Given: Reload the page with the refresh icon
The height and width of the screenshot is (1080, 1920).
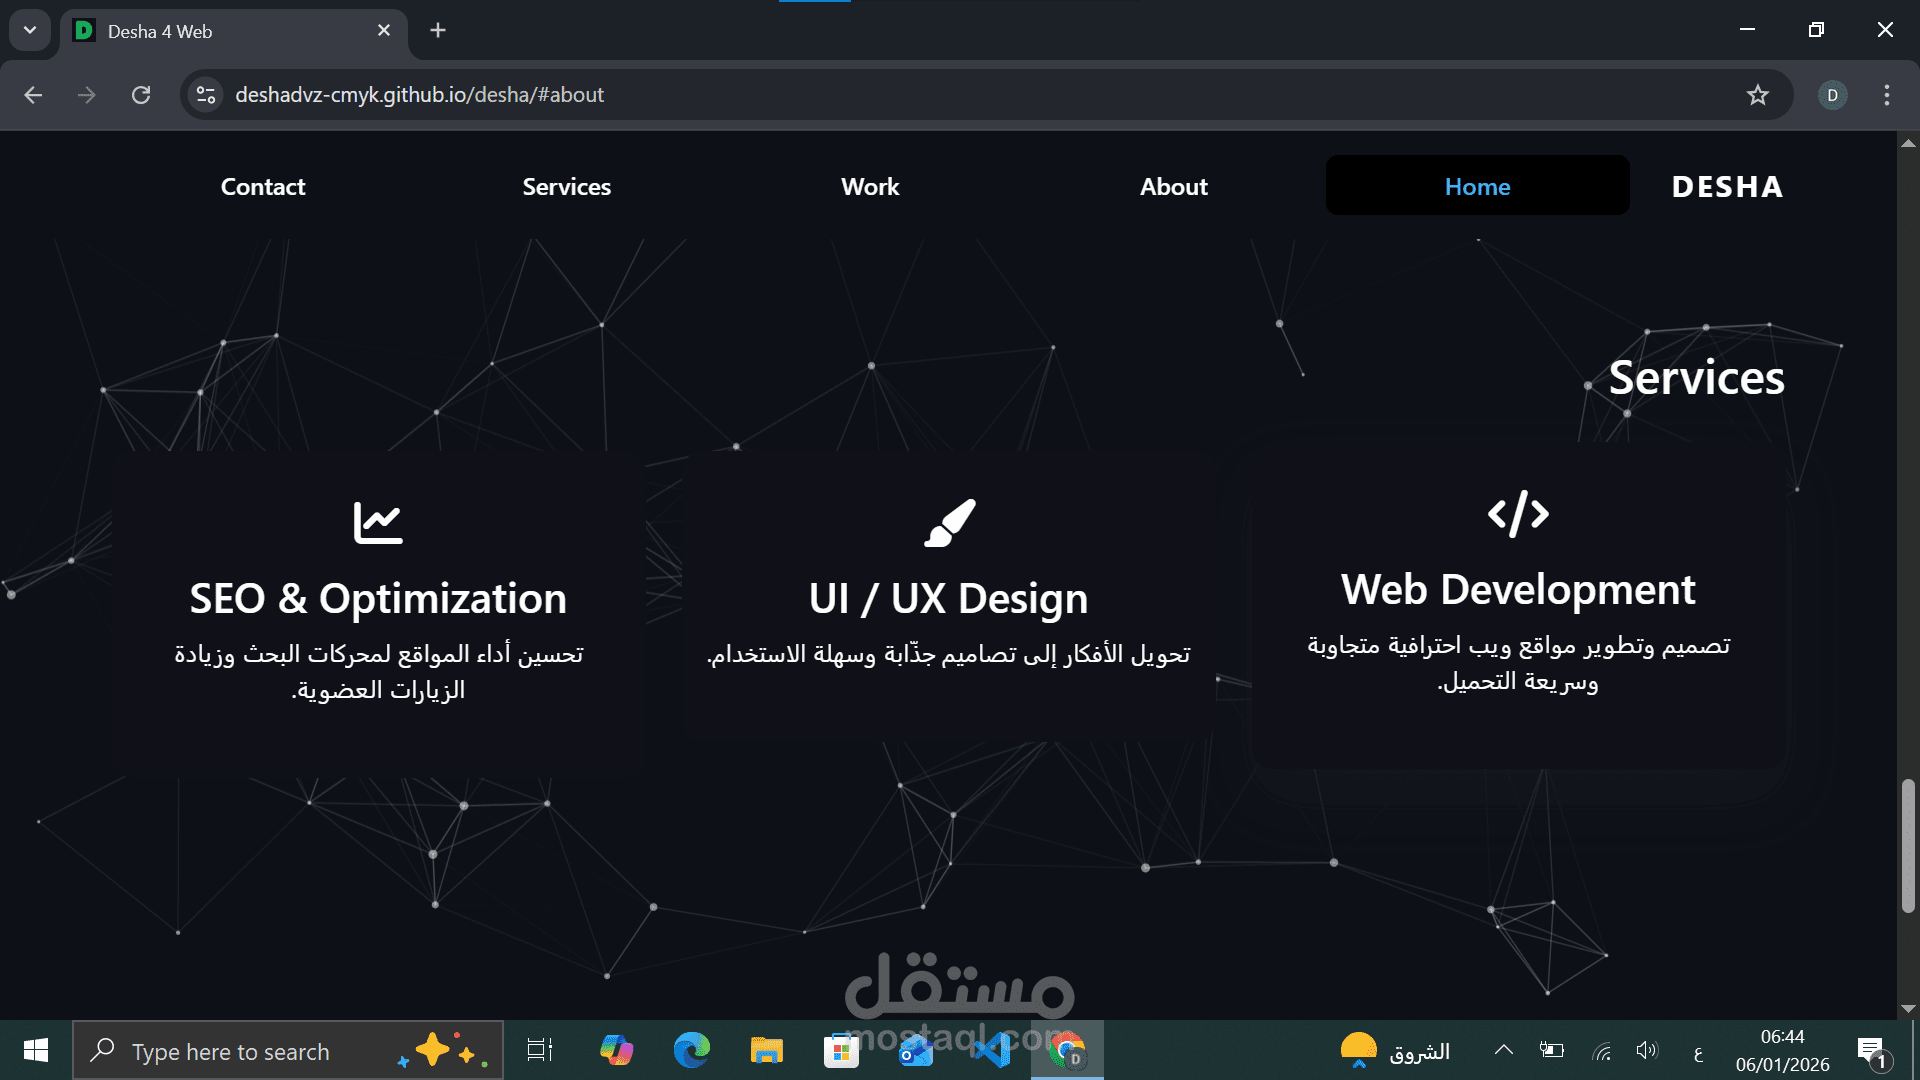Looking at the screenshot, I should coord(141,95).
